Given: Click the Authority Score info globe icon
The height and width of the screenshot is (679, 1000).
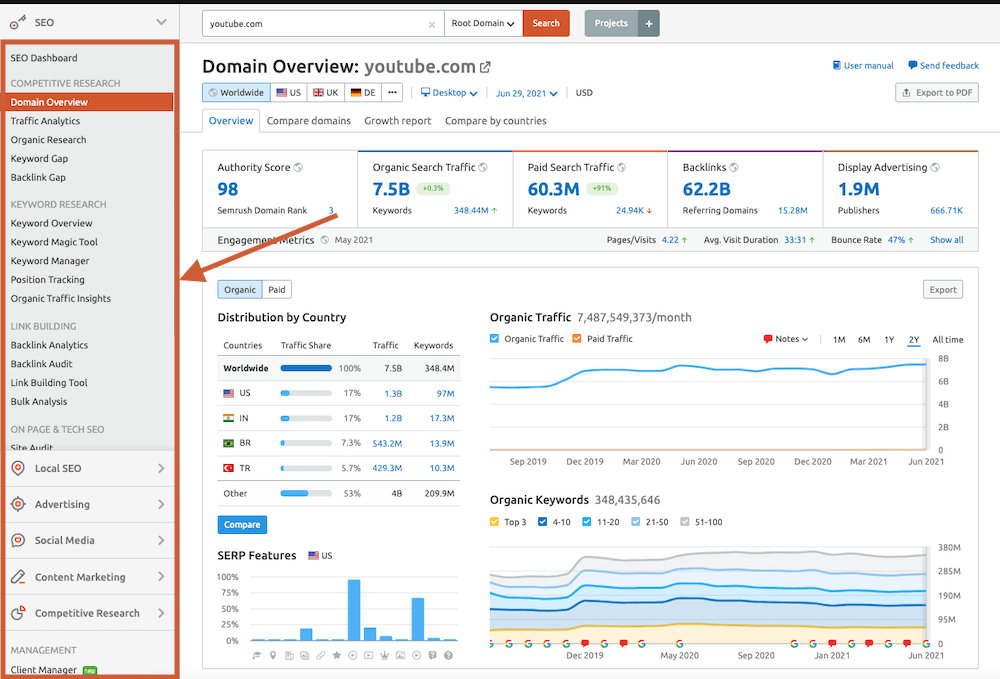Looking at the screenshot, I should click(298, 168).
